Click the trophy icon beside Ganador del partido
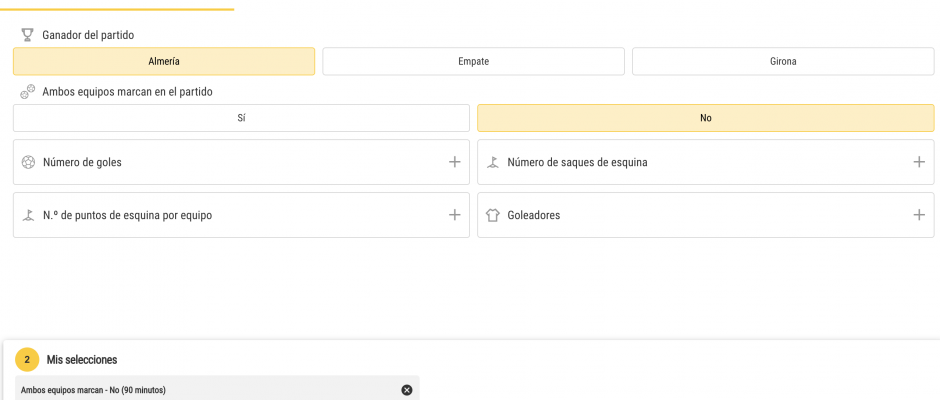Screen dimensions: 940x400 click(x=27, y=35)
